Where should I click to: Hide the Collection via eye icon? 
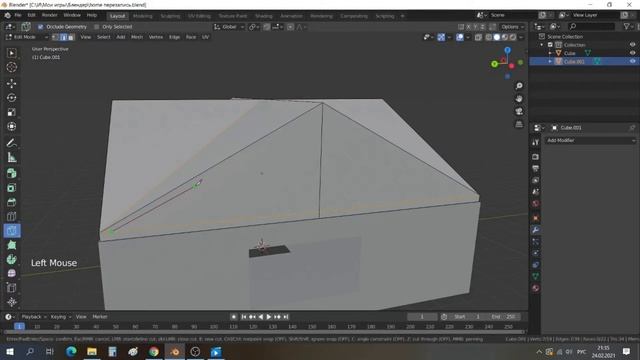(632, 45)
